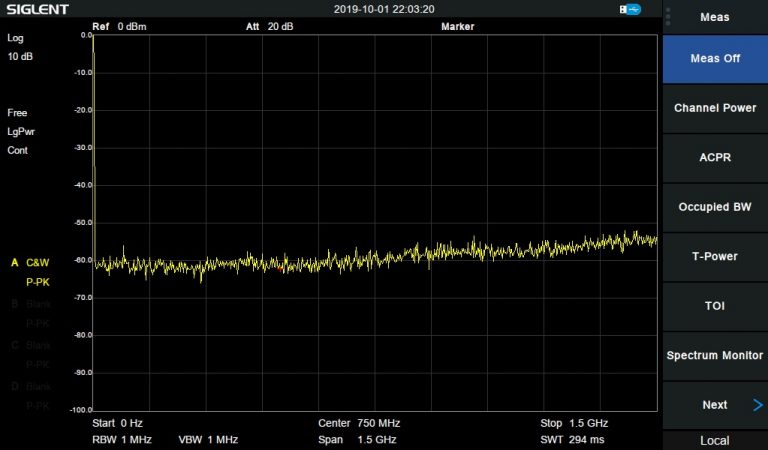Start the TOI measurement
This screenshot has width=768, height=450.
(714, 306)
